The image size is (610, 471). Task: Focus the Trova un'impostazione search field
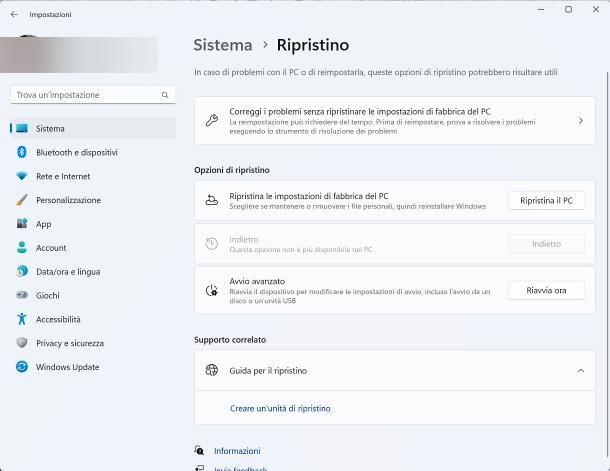[93, 95]
